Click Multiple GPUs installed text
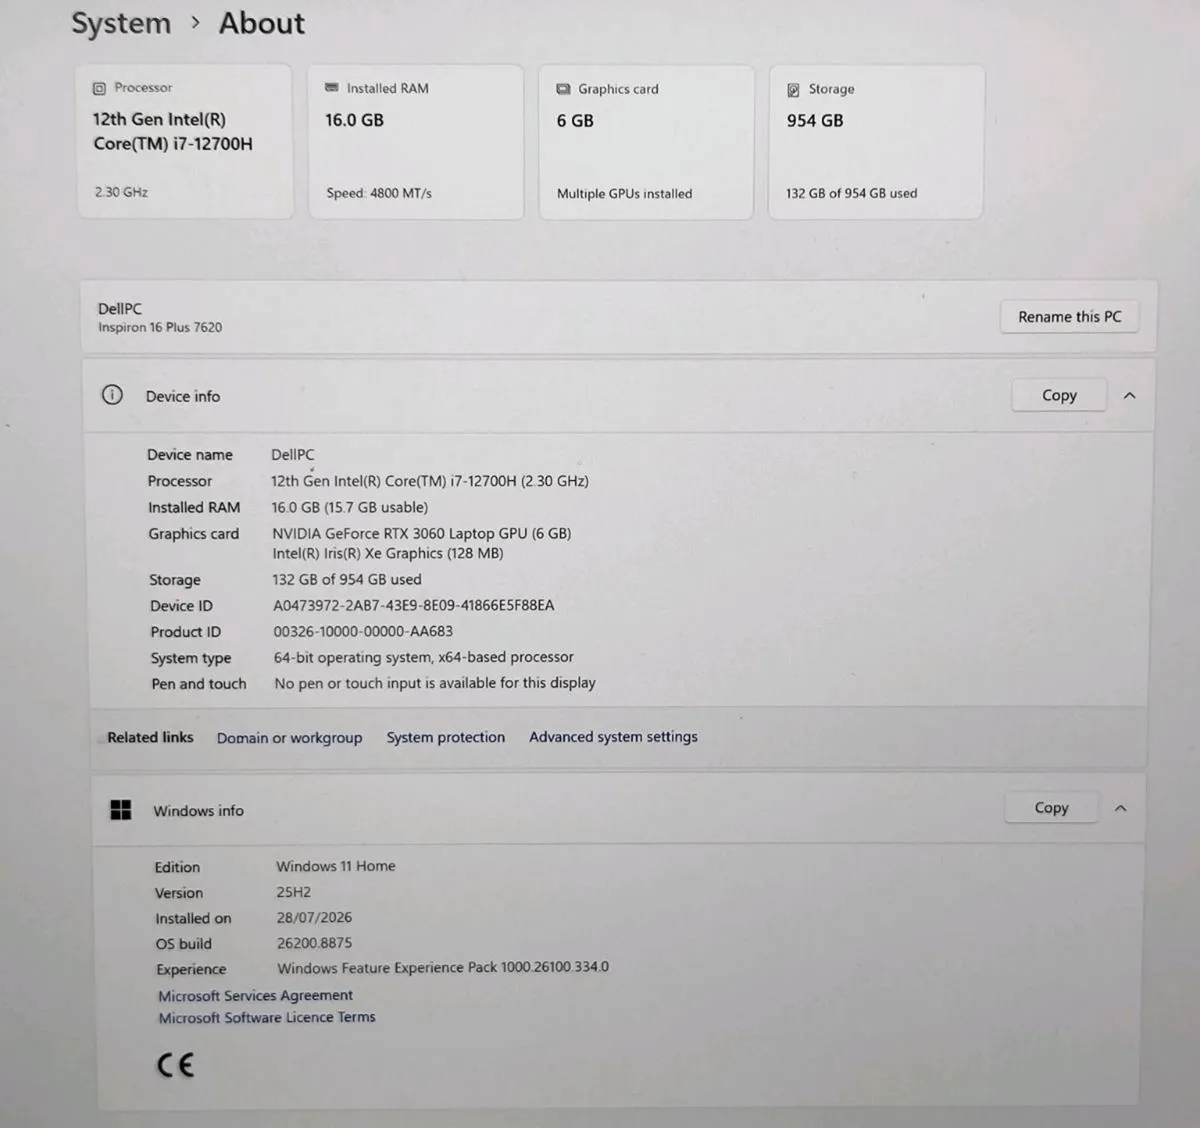Image resolution: width=1200 pixels, height=1128 pixels. click(624, 193)
